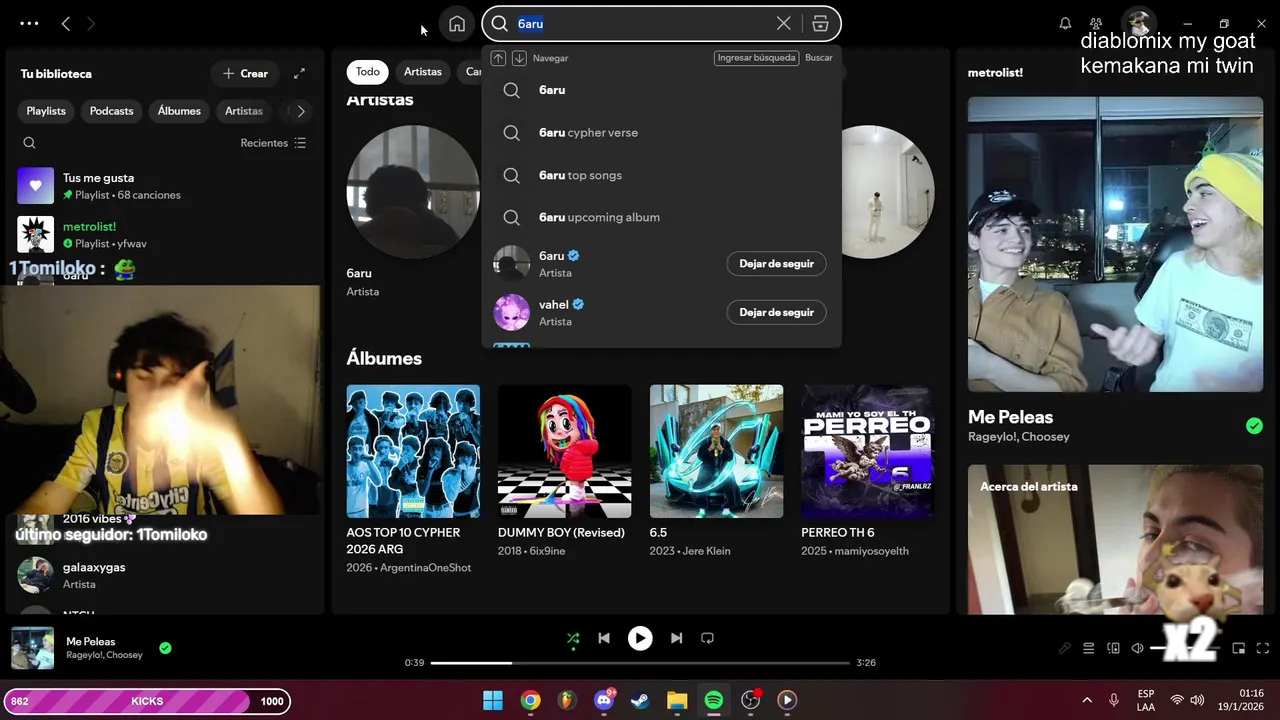Open the metrolist! playlist in library
The image size is (1280, 720).
[165, 234]
